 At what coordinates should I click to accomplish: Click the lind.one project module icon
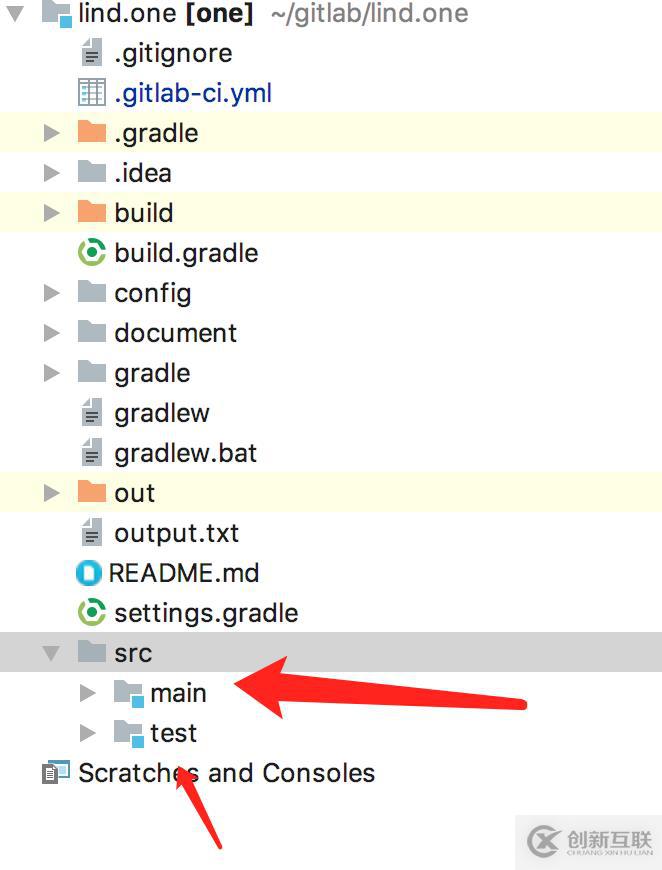56,14
